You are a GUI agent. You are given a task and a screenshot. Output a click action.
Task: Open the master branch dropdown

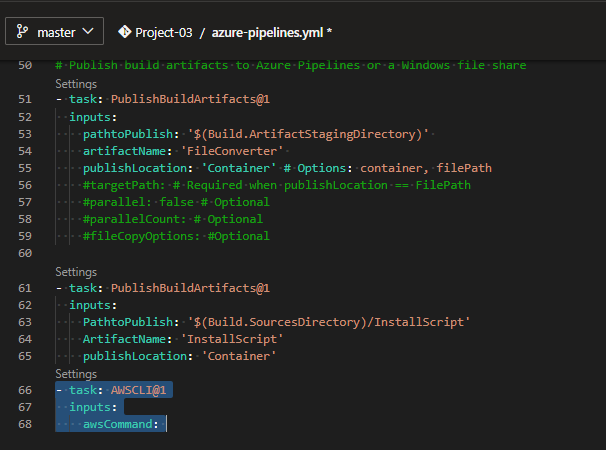click(55, 32)
